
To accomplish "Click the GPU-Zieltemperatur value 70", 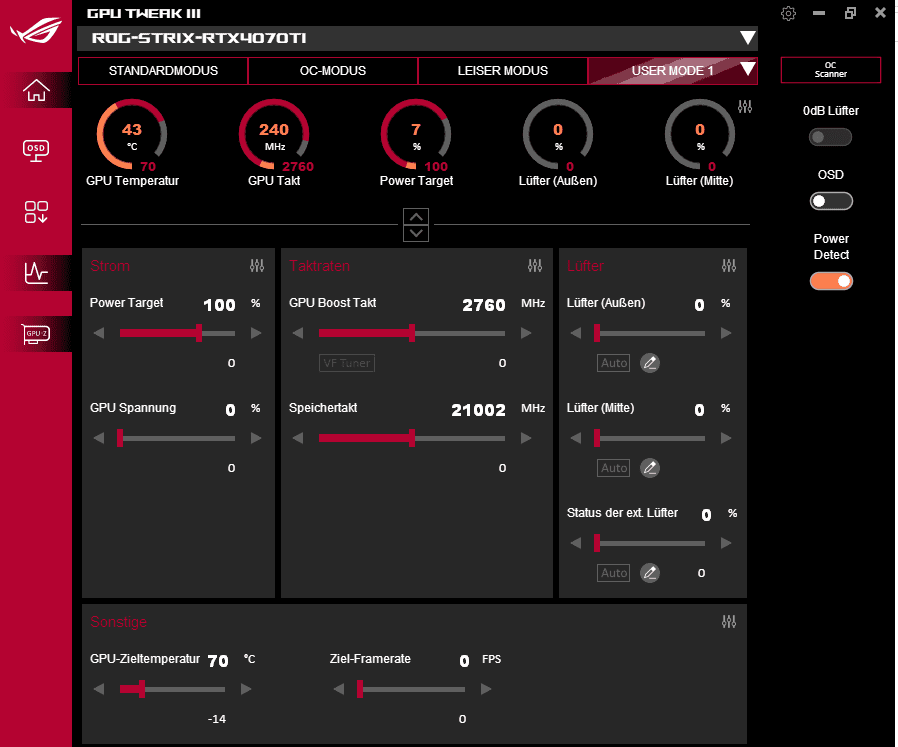I will coord(218,661).
